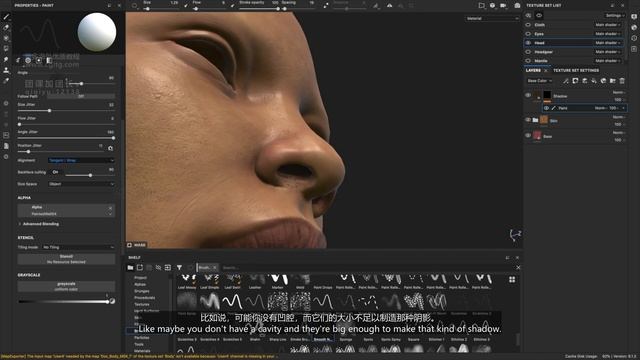640x360 pixels.
Task: Toggle visibility of the Head texture set
Action: [x=528, y=43]
